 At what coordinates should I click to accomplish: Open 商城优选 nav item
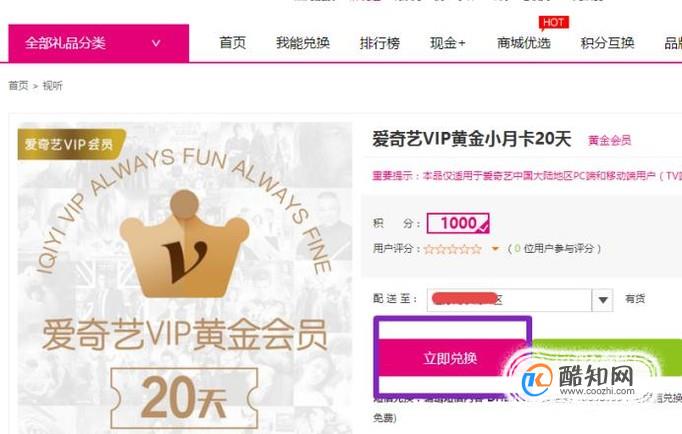[x=524, y=43]
